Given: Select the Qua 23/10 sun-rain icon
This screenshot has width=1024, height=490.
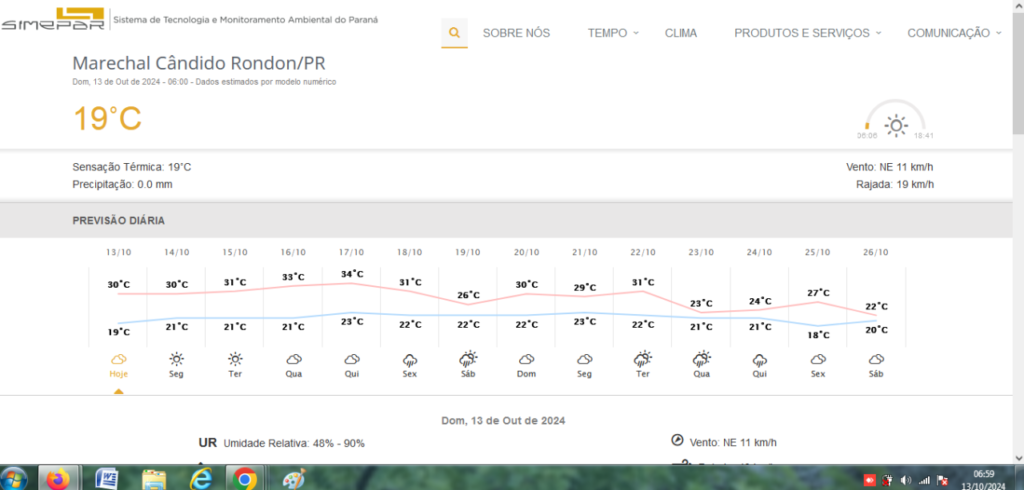Looking at the screenshot, I should click(x=701, y=359).
